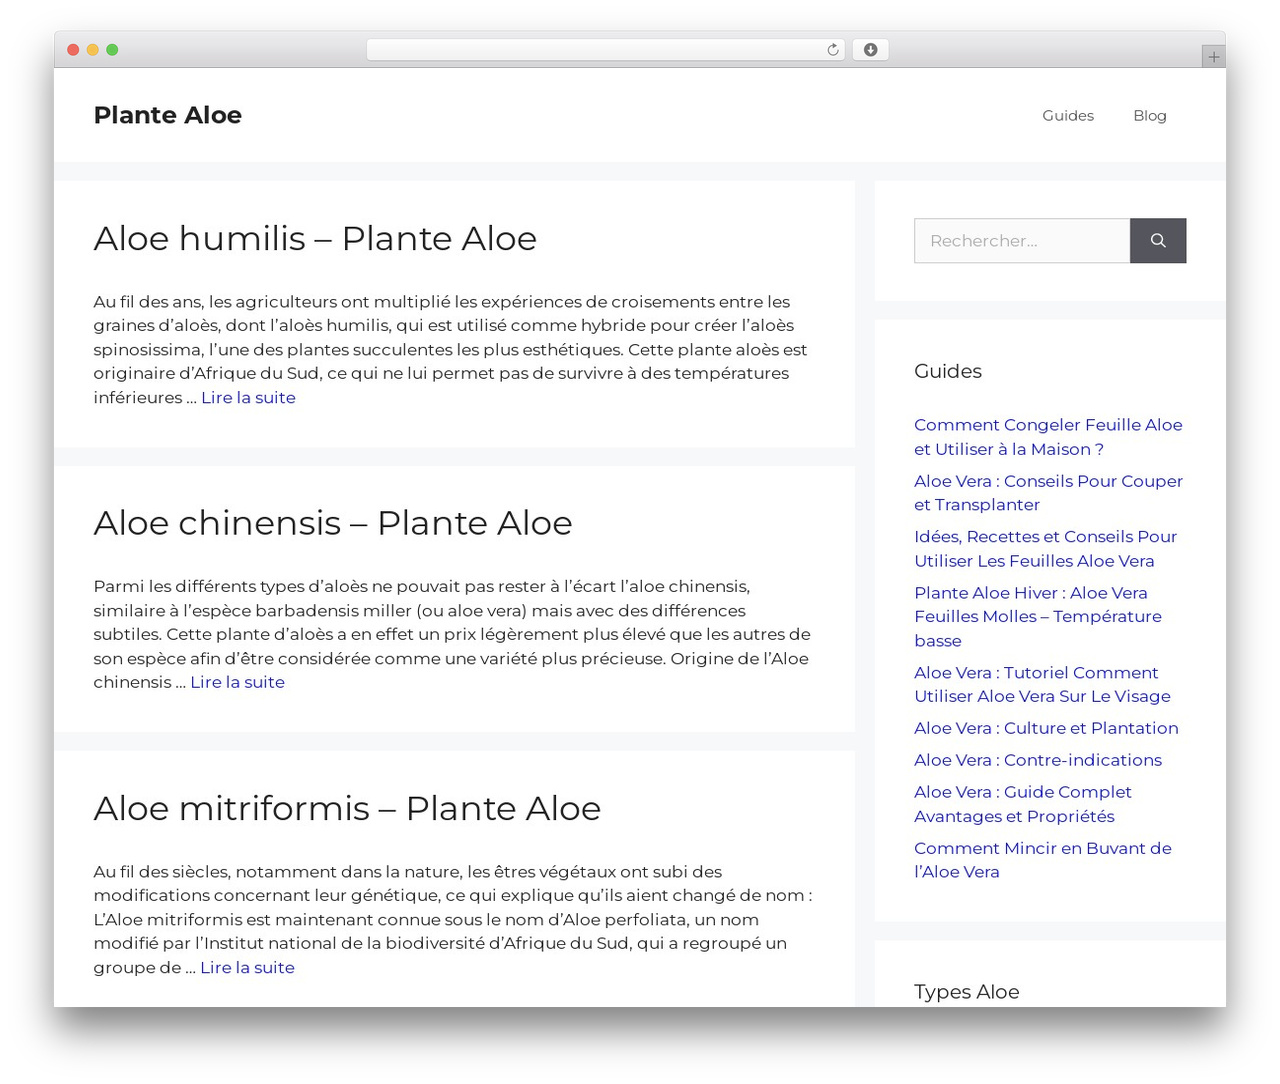Screen dimensions: 1280x1084
Task: Open the browser downloads icon
Action: coord(870,50)
